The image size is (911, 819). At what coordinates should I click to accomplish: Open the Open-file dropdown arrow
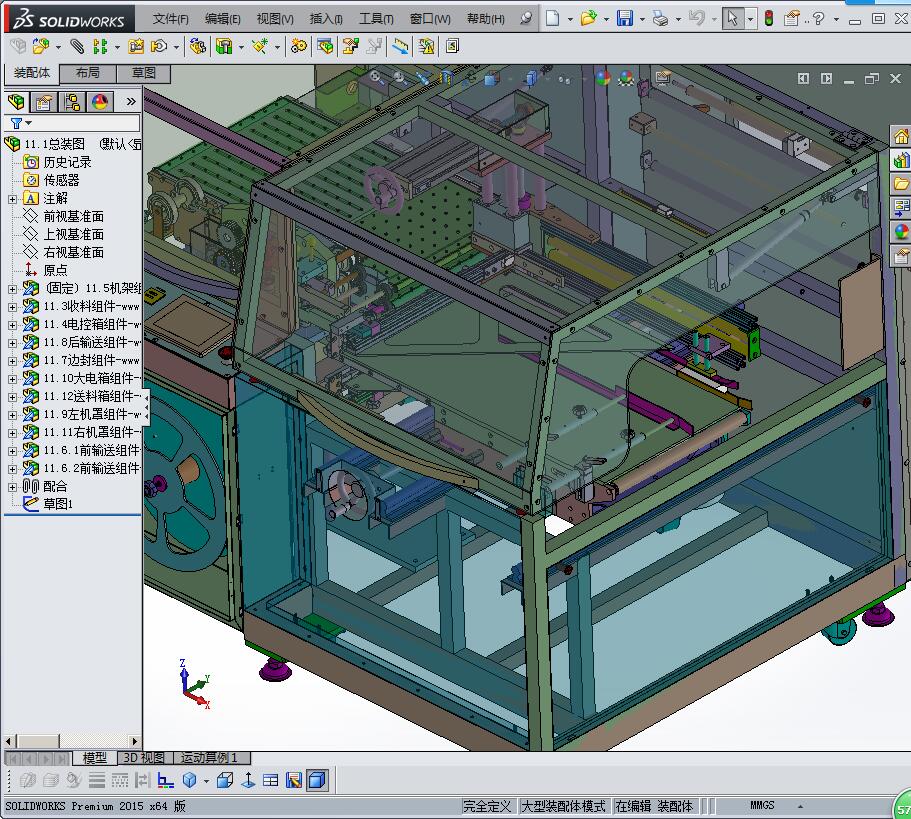[606, 18]
